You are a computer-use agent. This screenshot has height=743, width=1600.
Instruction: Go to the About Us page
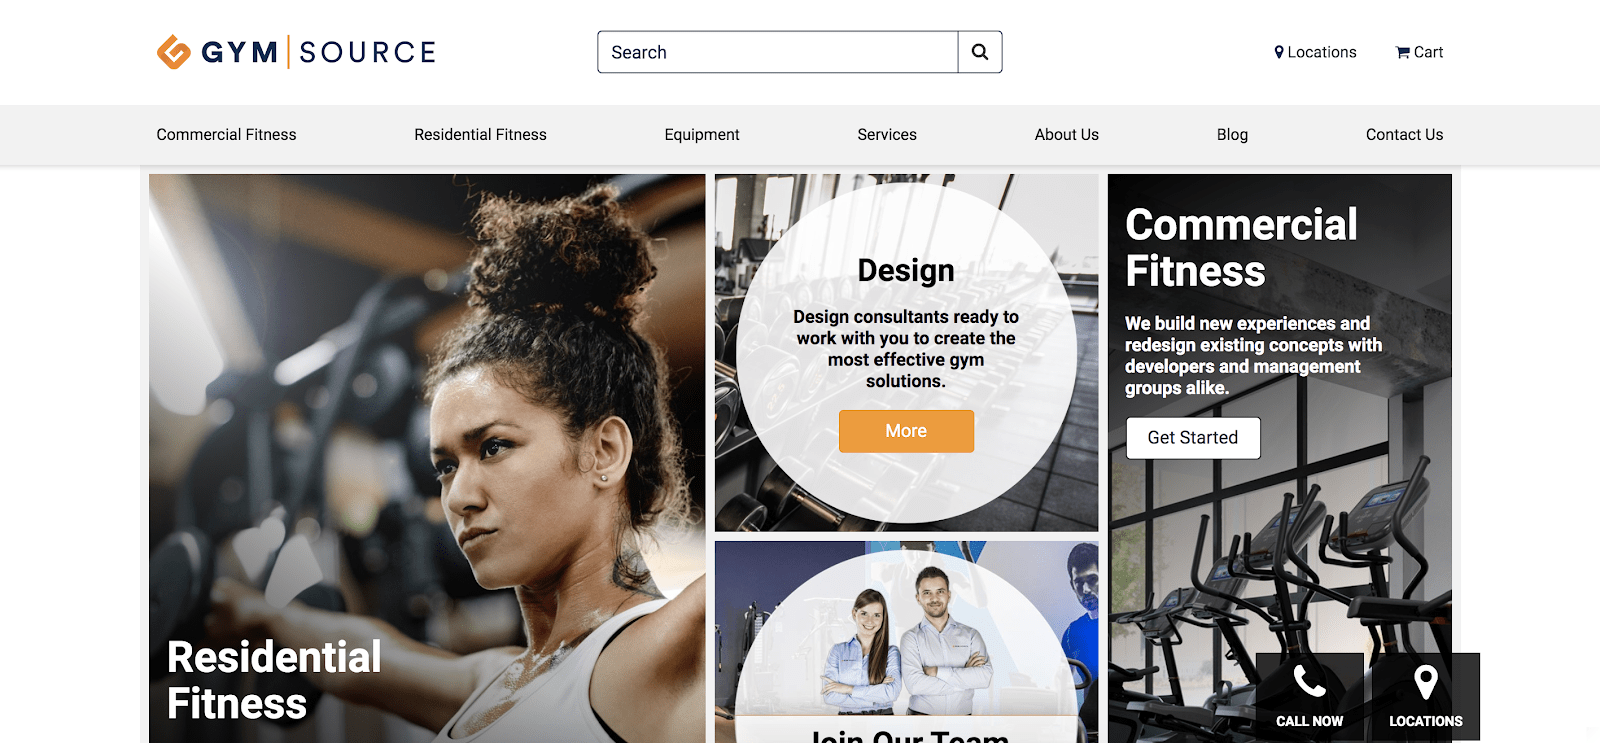(1066, 134)
